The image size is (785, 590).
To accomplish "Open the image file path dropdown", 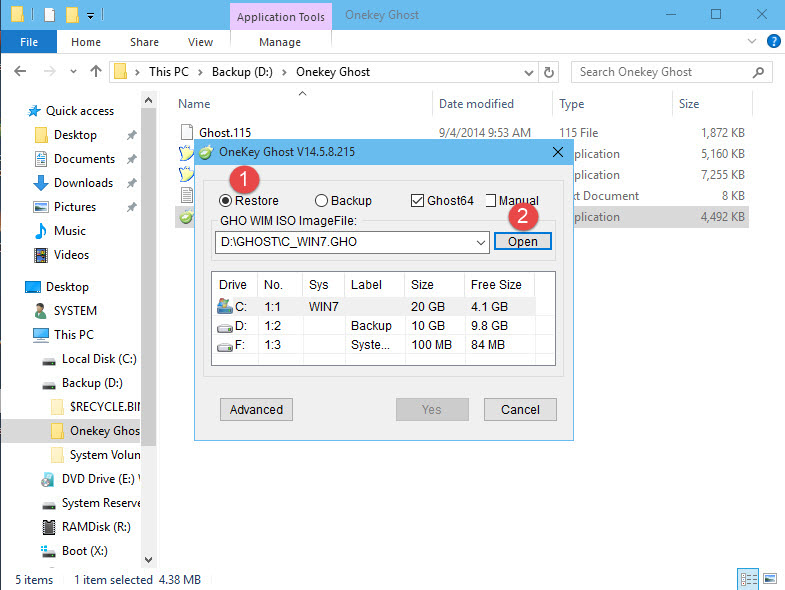I will coord(481,242).
